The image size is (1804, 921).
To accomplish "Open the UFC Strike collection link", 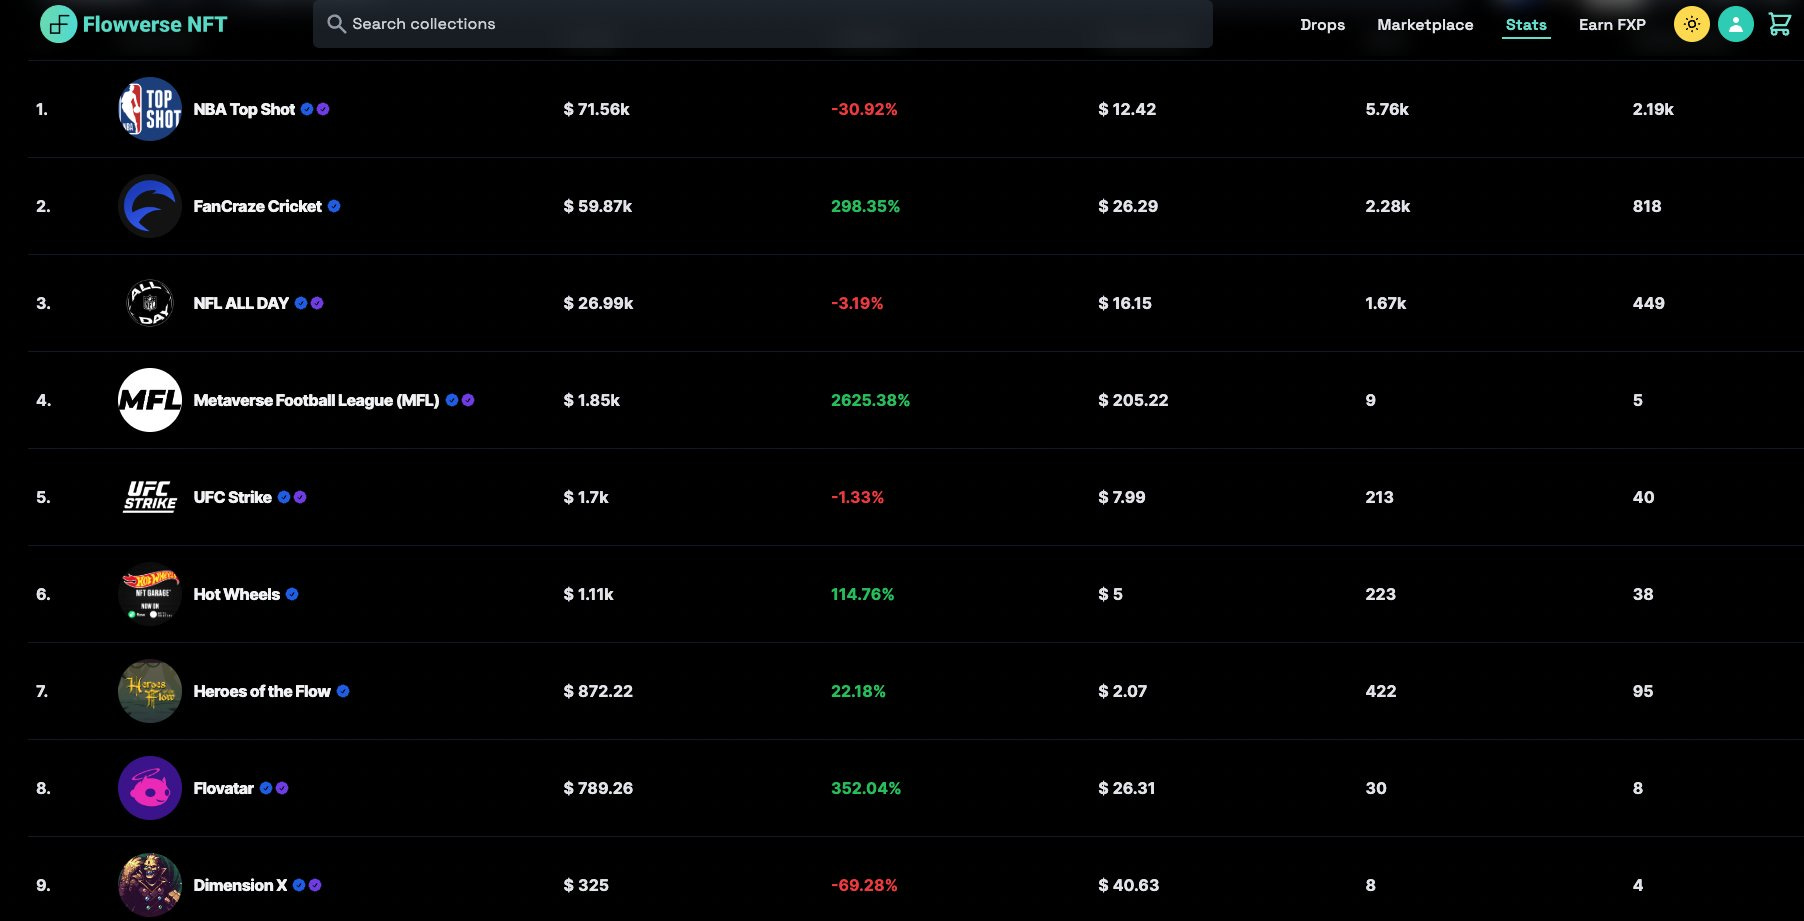I will [x=232, y=497].
